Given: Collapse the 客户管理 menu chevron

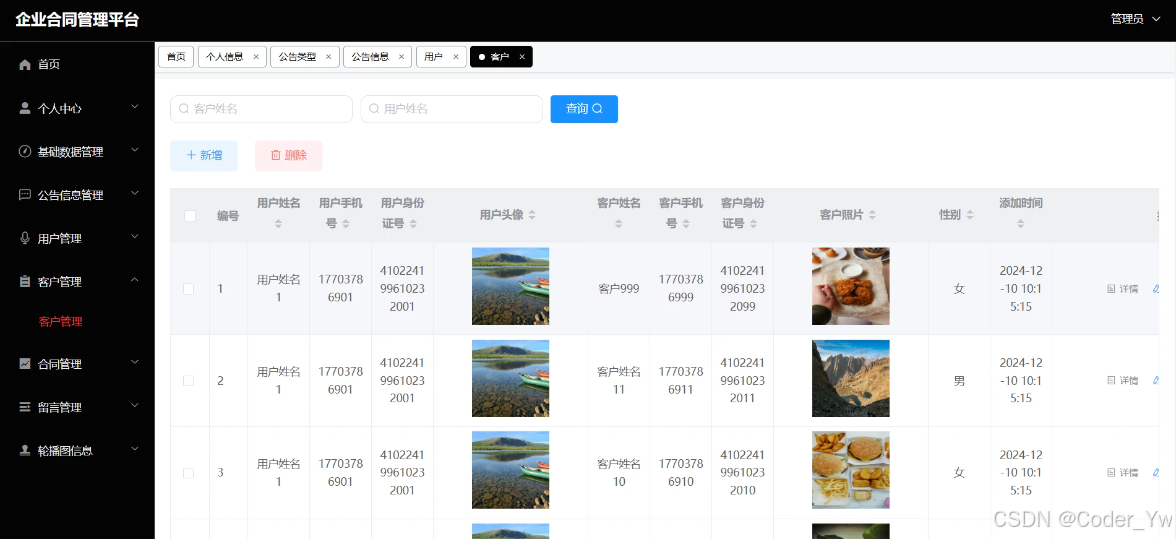Looking at the screenshot, I should (x=135, y=280).
